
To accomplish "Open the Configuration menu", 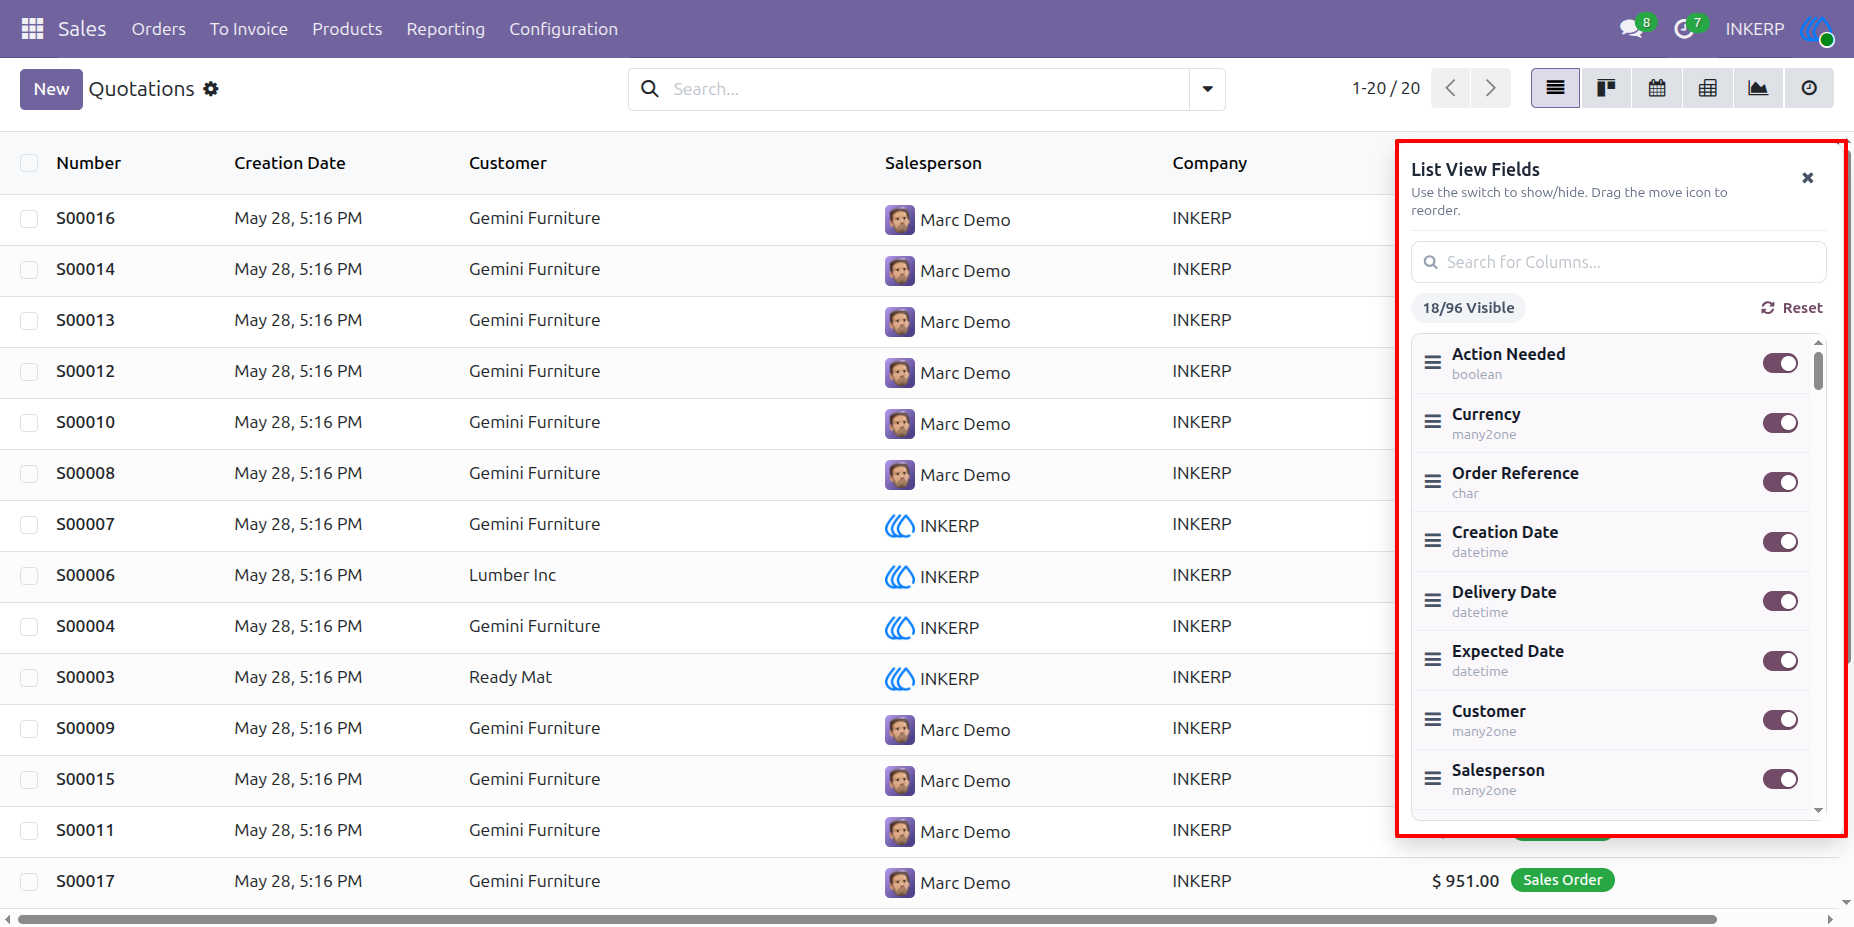I will click(x=564, y=29).
